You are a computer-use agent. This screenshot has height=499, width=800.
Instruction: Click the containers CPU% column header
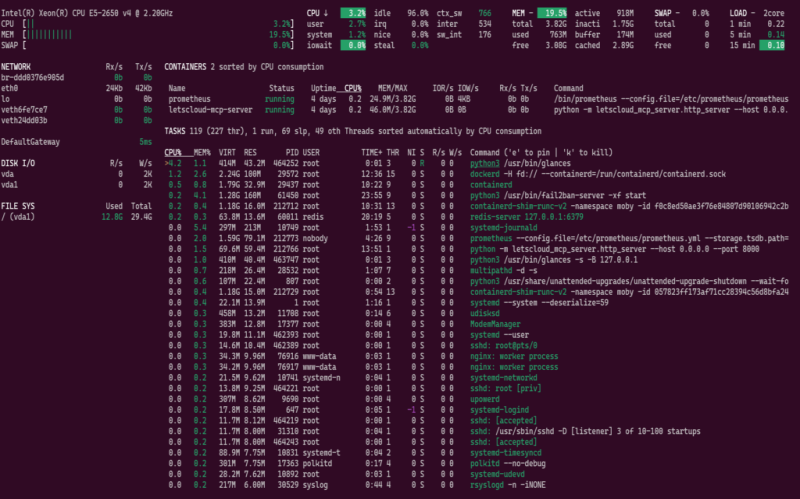pyautogui.click(x=353, y=88)
